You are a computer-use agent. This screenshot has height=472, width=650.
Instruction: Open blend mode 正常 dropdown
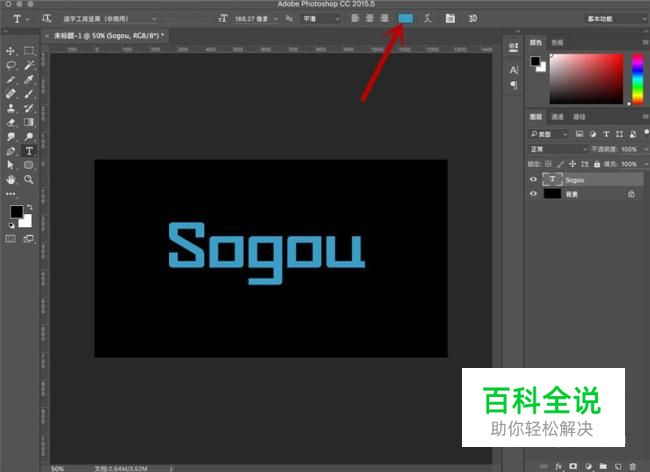[558, 149]
